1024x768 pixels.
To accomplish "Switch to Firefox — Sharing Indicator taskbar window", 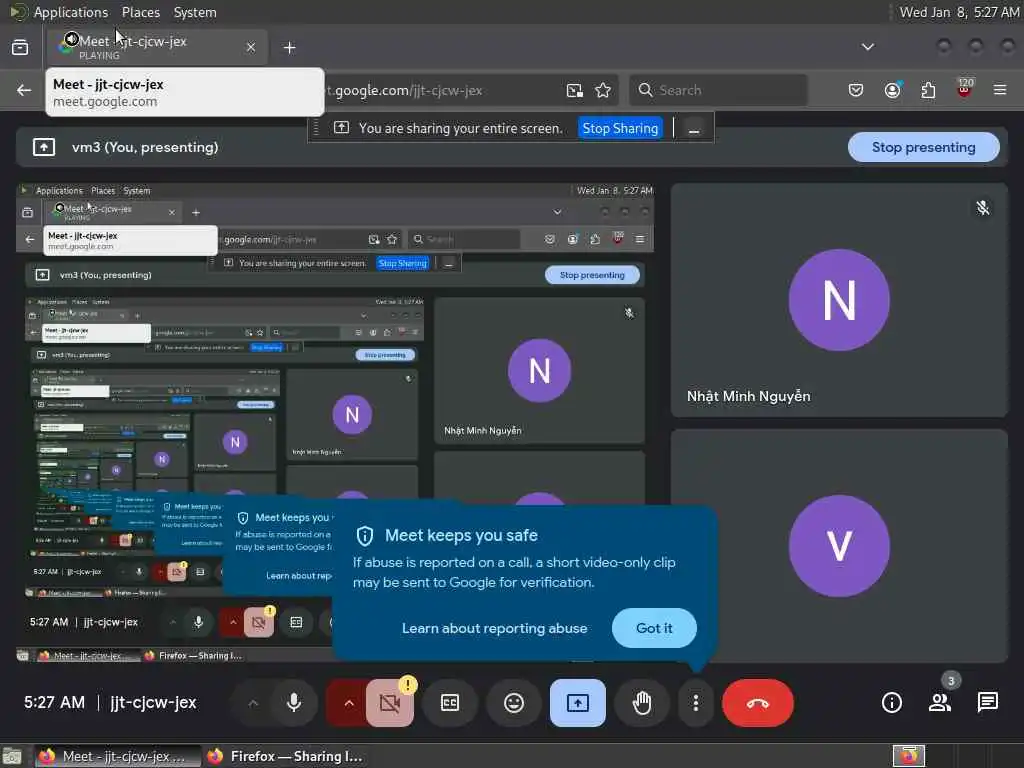I will click(x=285, y=756).
